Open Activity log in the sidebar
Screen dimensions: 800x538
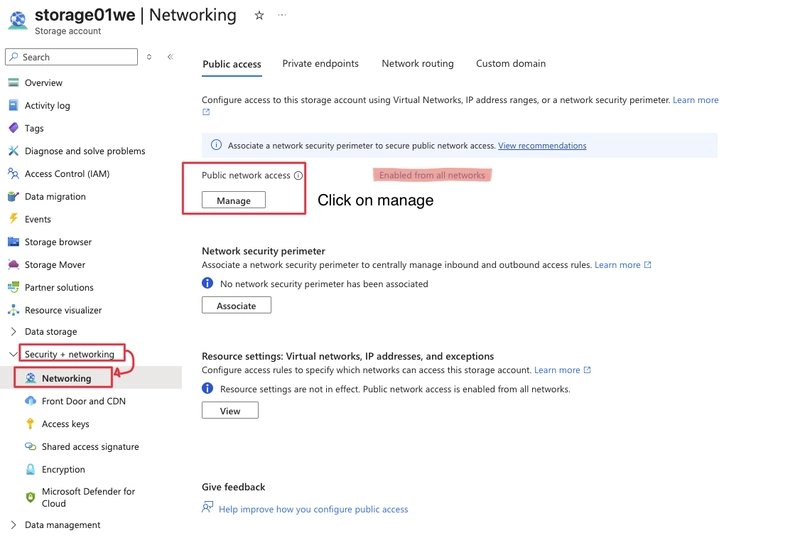pyautogui.click(x=47, y=106)
